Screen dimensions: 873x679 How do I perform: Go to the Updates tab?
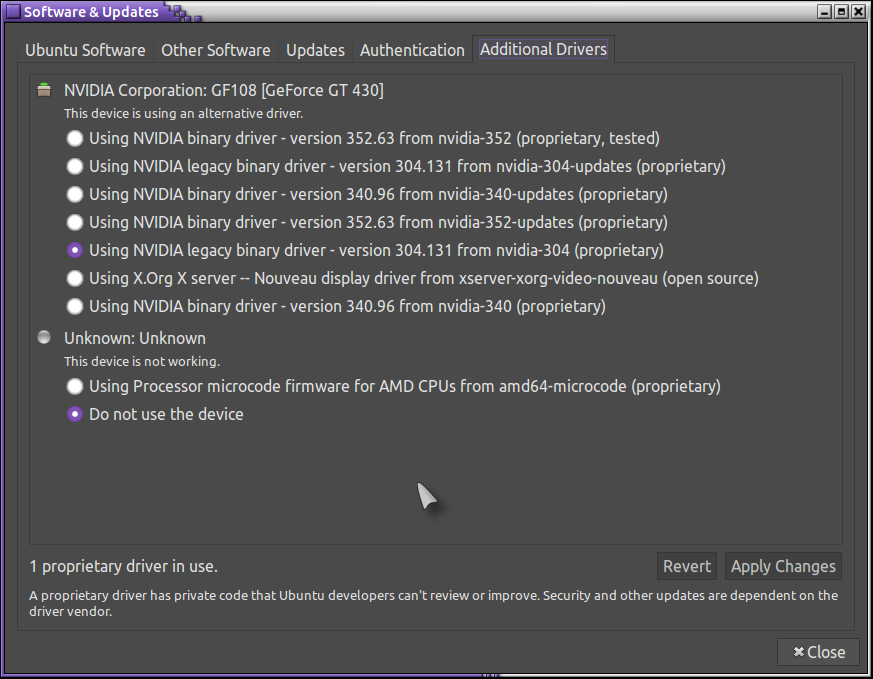tap(315, 50)
